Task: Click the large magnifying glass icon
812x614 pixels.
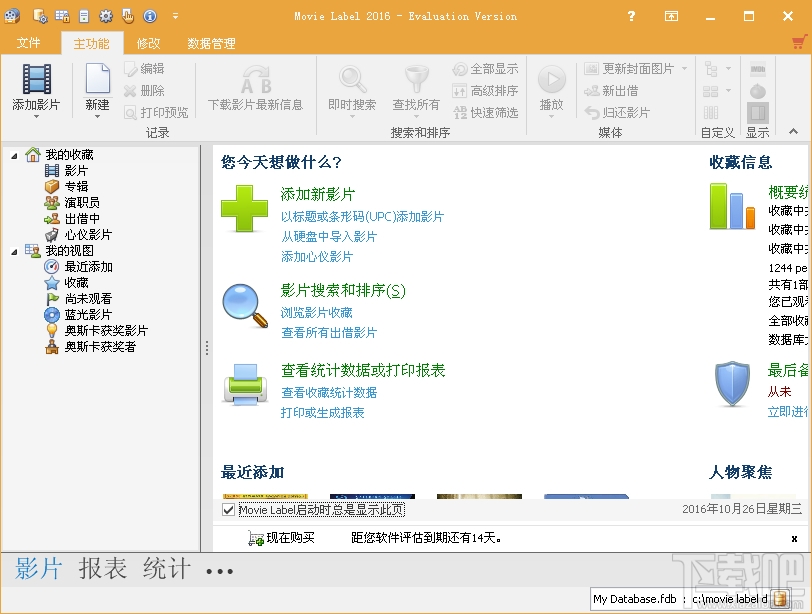Action: (245, 305)
